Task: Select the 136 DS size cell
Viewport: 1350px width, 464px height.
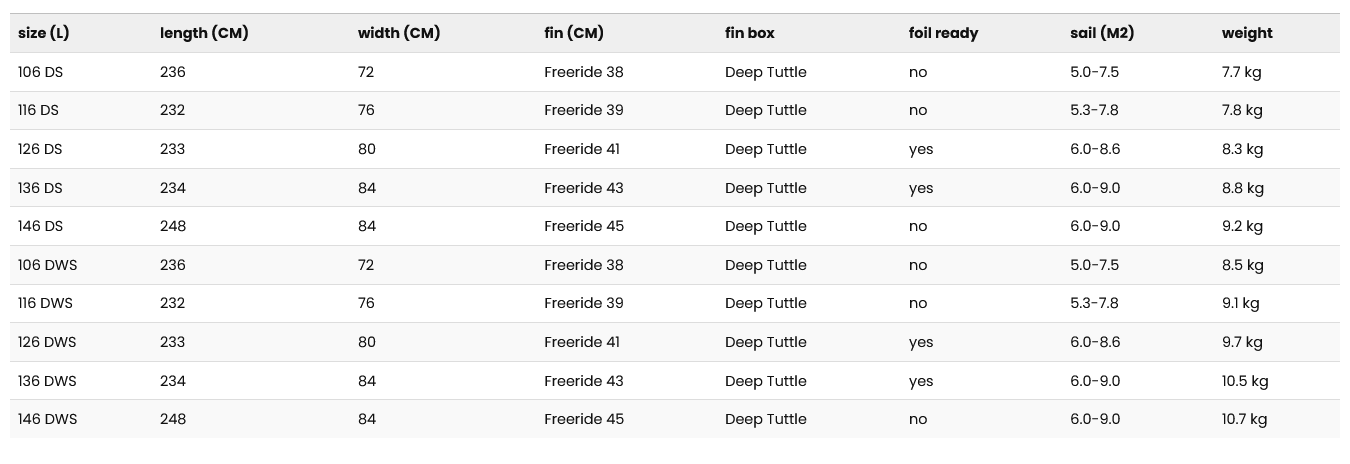Action: point(41,188)
